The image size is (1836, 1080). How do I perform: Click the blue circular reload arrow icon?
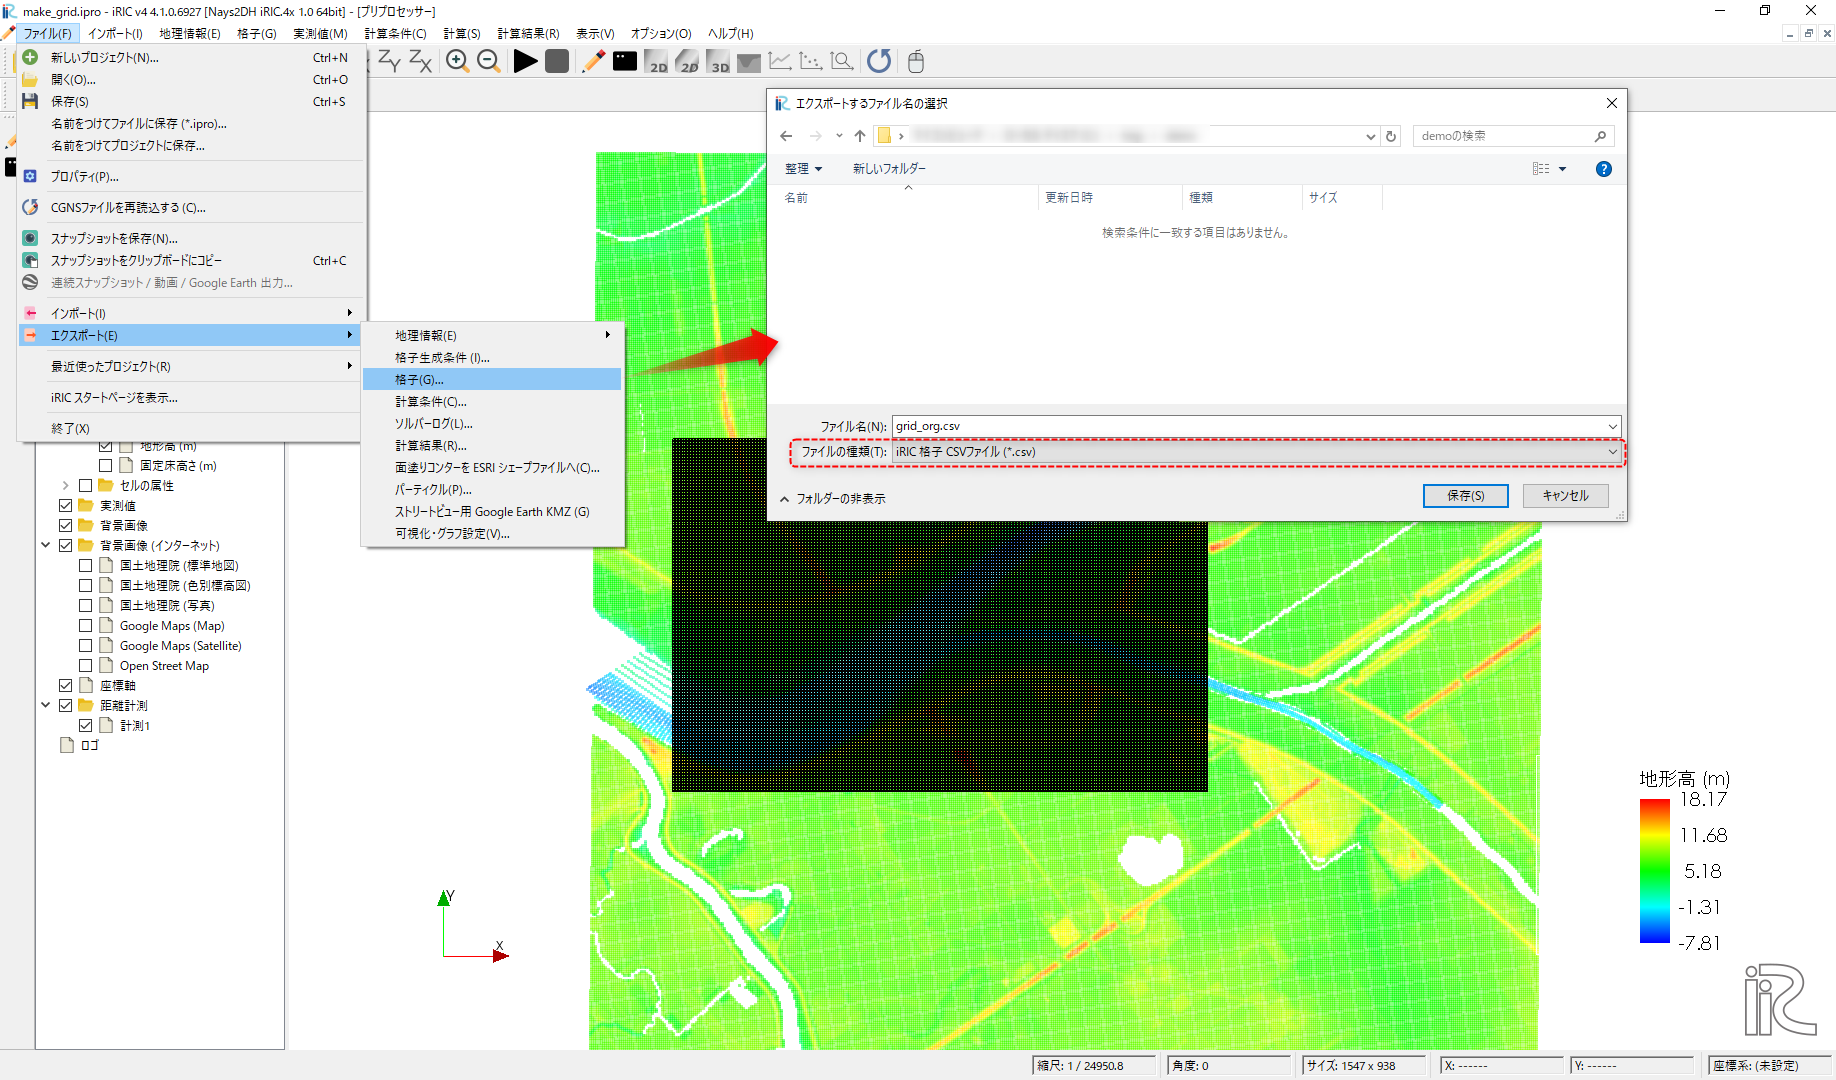pyautogui.click(x=879, y=61)
